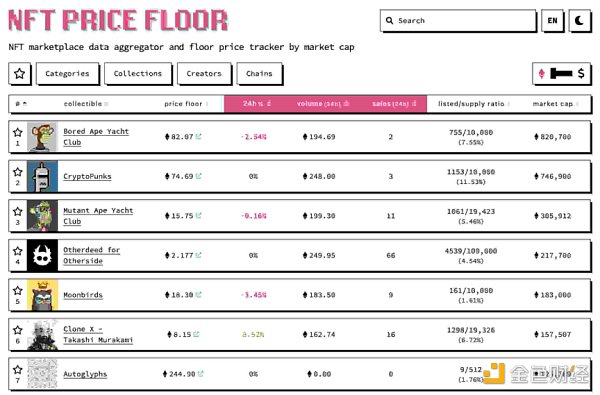Open the EN language selector

point(552,21)
